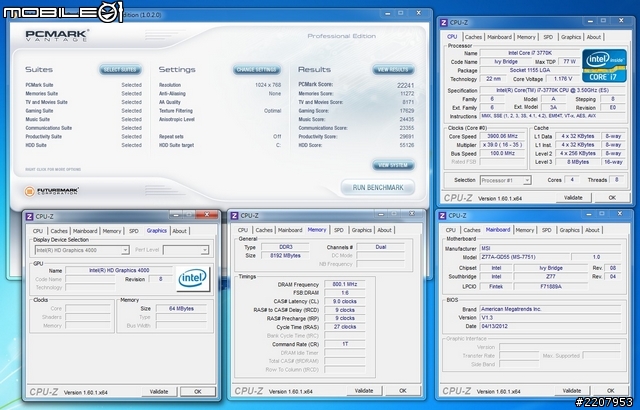Open the Perf Level dropdown
The width and height of the screenshot is (640, 410).
[186, 250]
